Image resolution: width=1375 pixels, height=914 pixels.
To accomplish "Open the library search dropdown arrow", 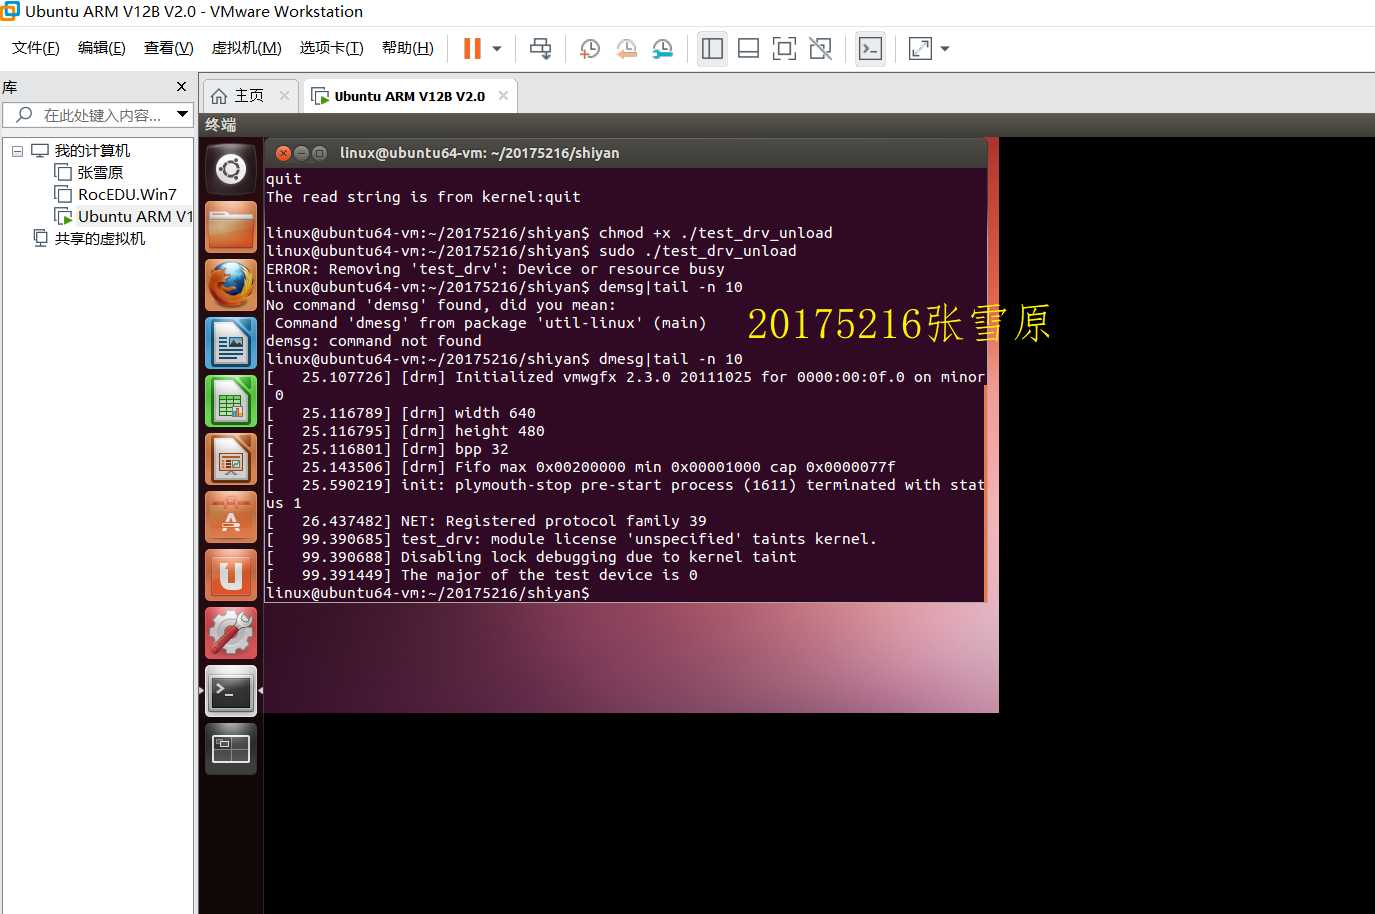I will click(x=182, y=114).
